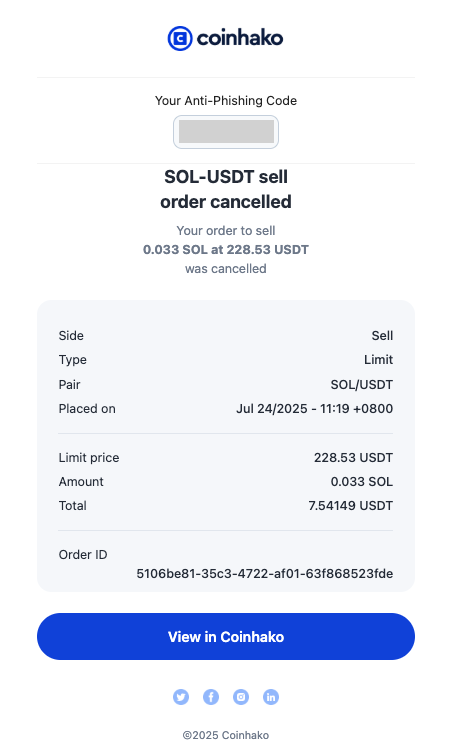Click the ©2025 Coinhako footer text

click(x=226, y=735)
